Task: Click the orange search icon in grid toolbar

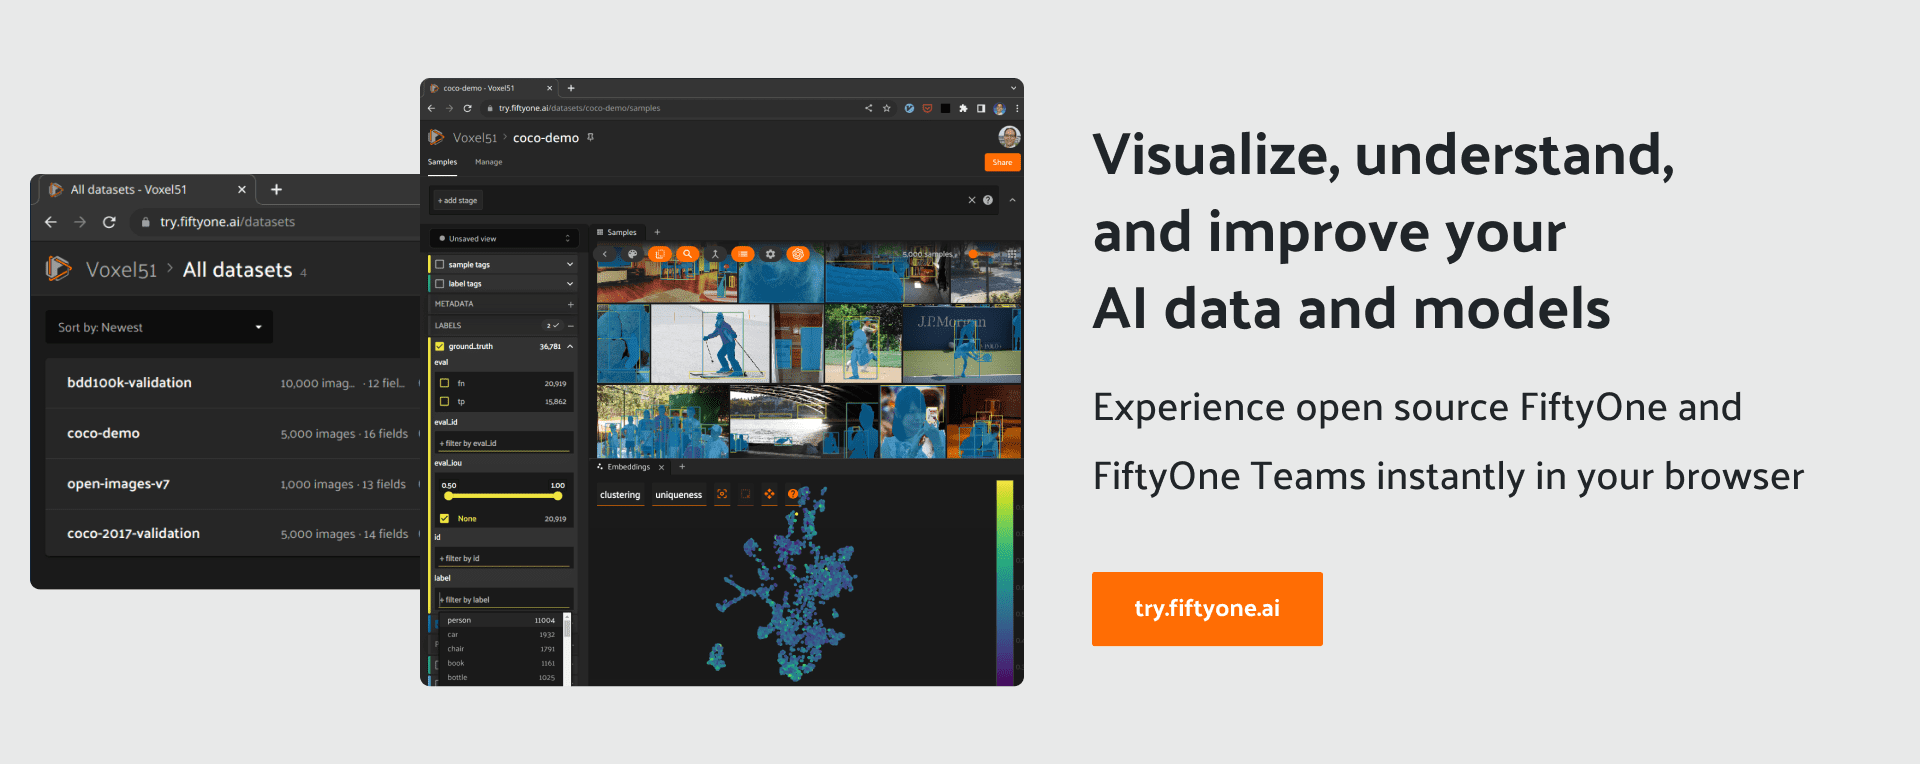Action: [687, 254]
